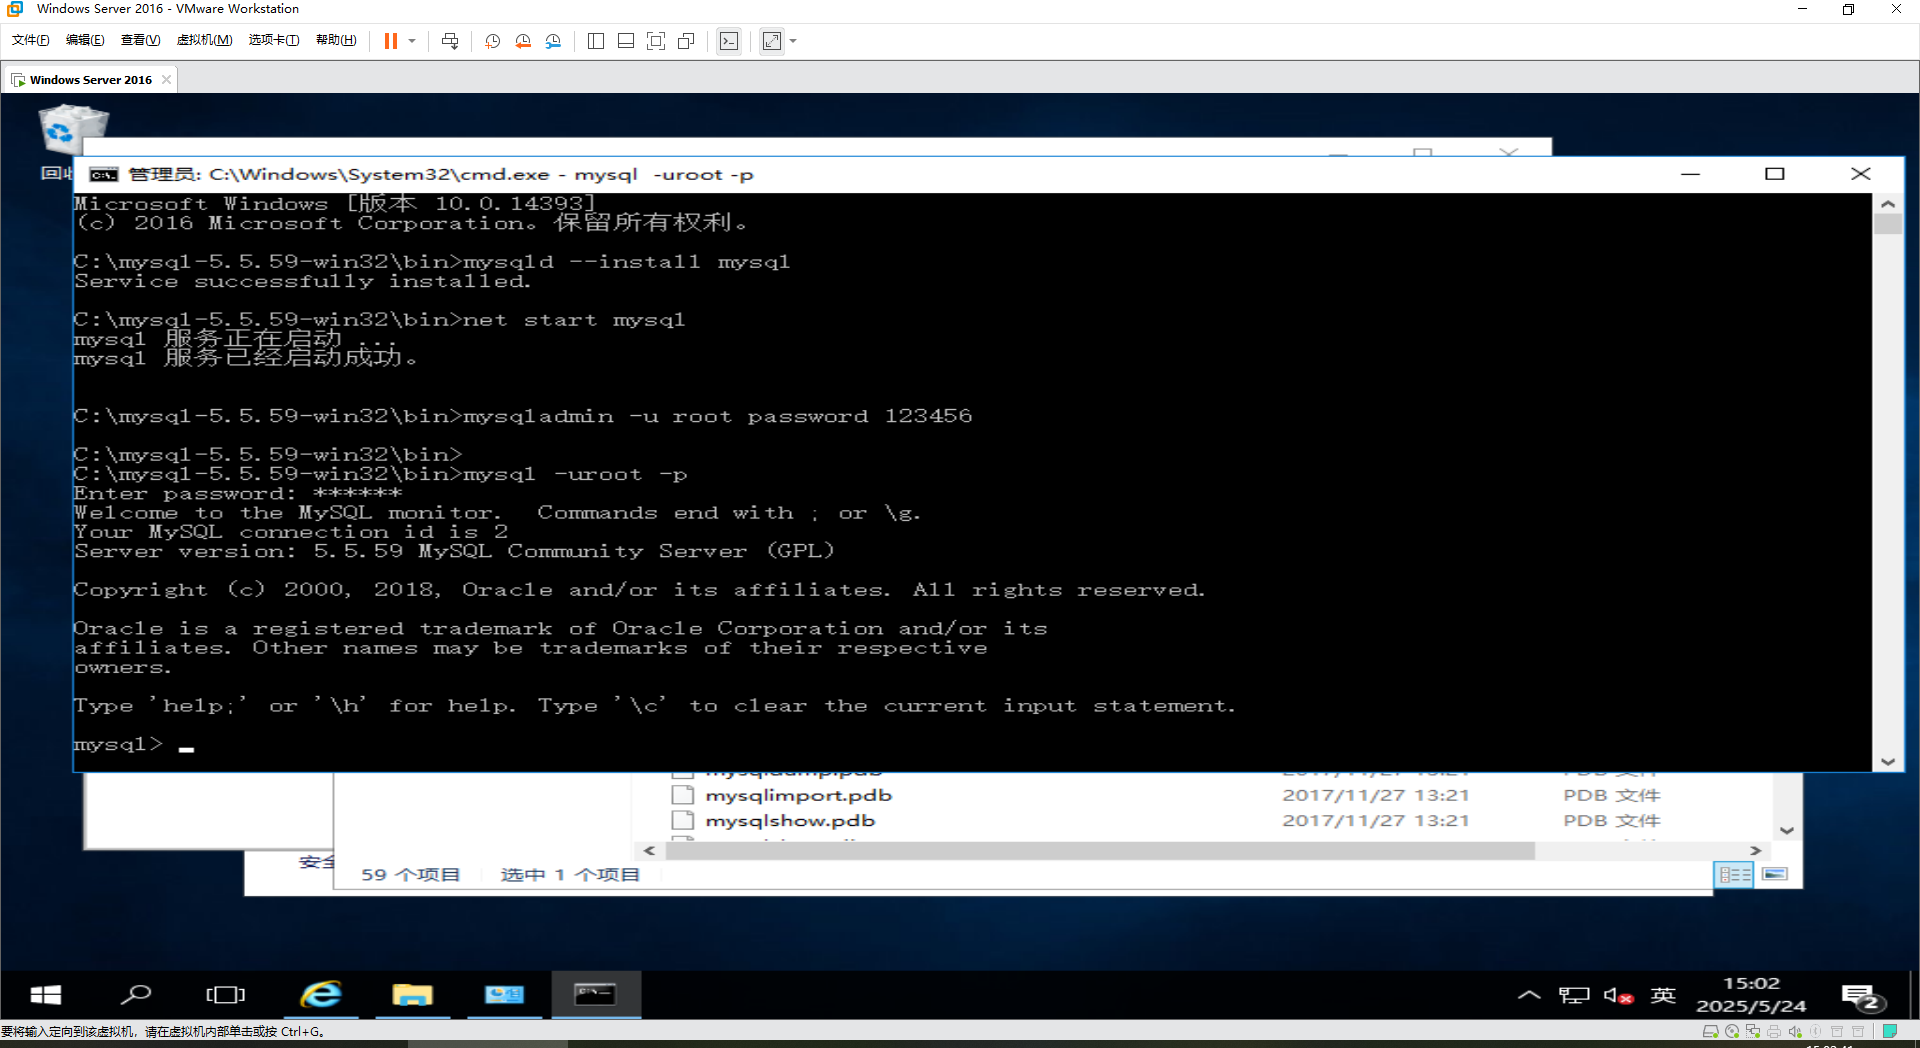Maximize the cmd.exe mysql window
The image size is (1920, 1048).
tap(1775, 174)
